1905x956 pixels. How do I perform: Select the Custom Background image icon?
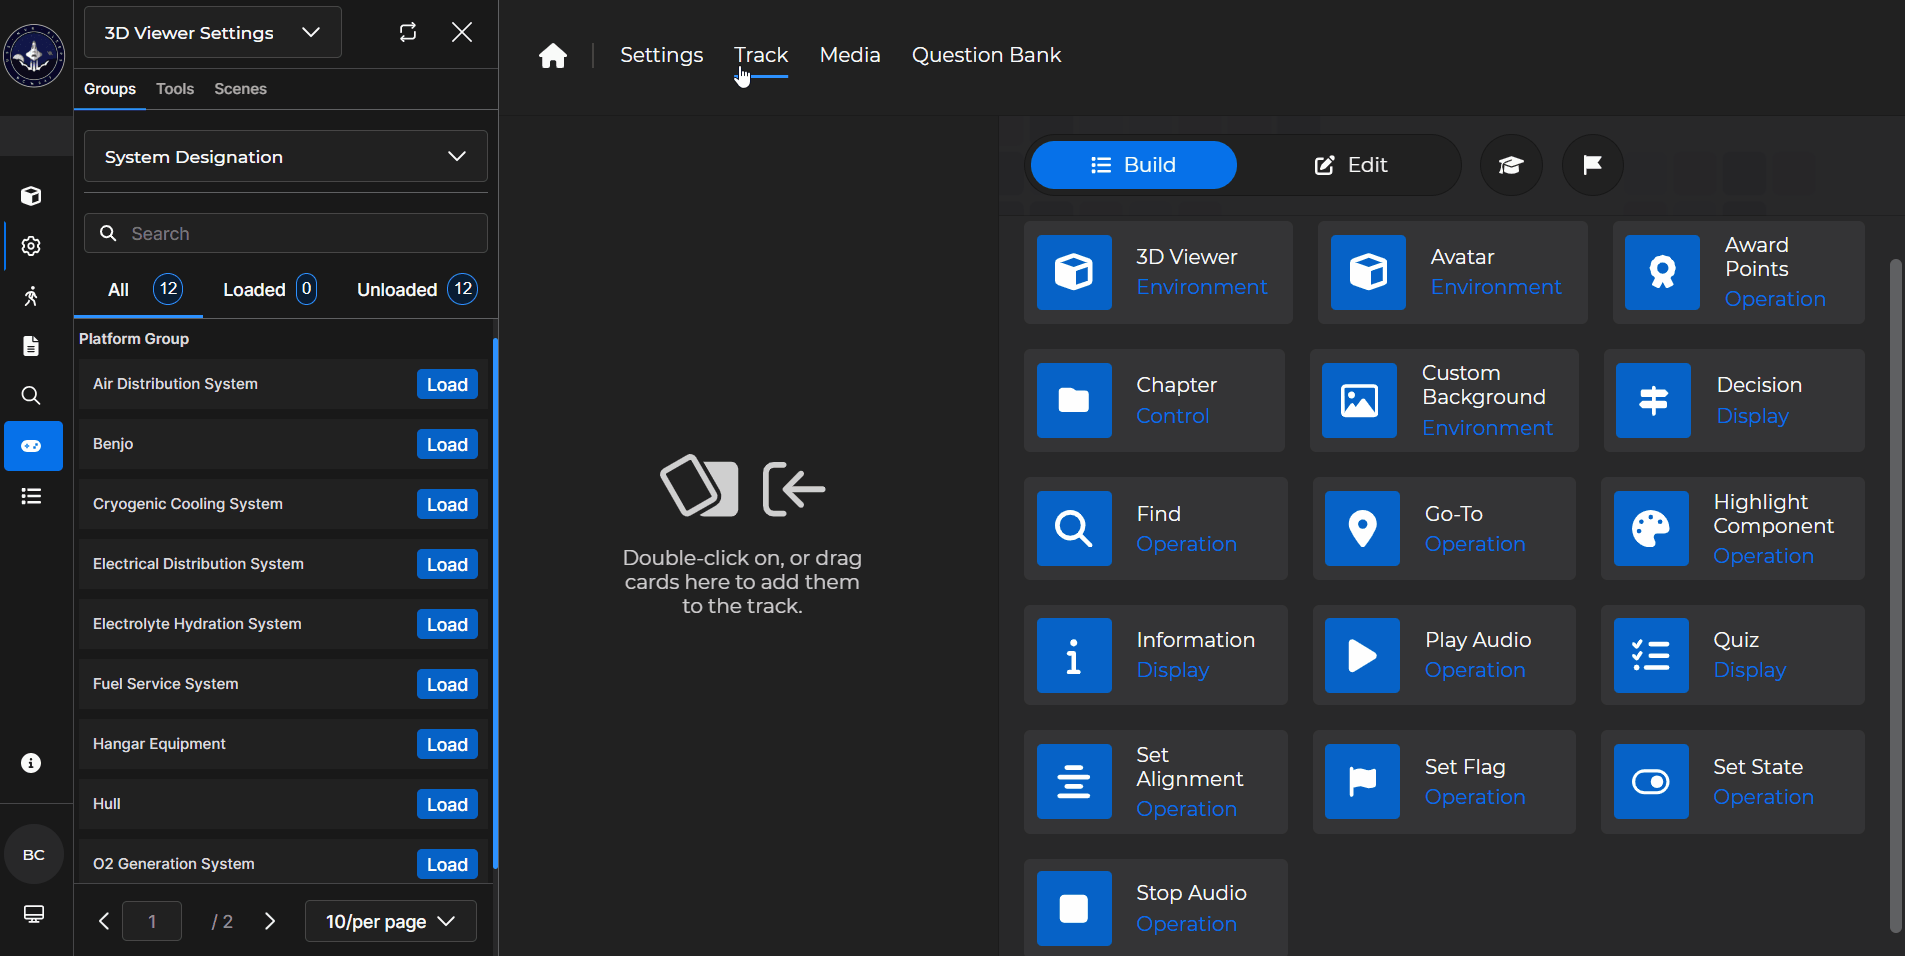(1359, 400)
